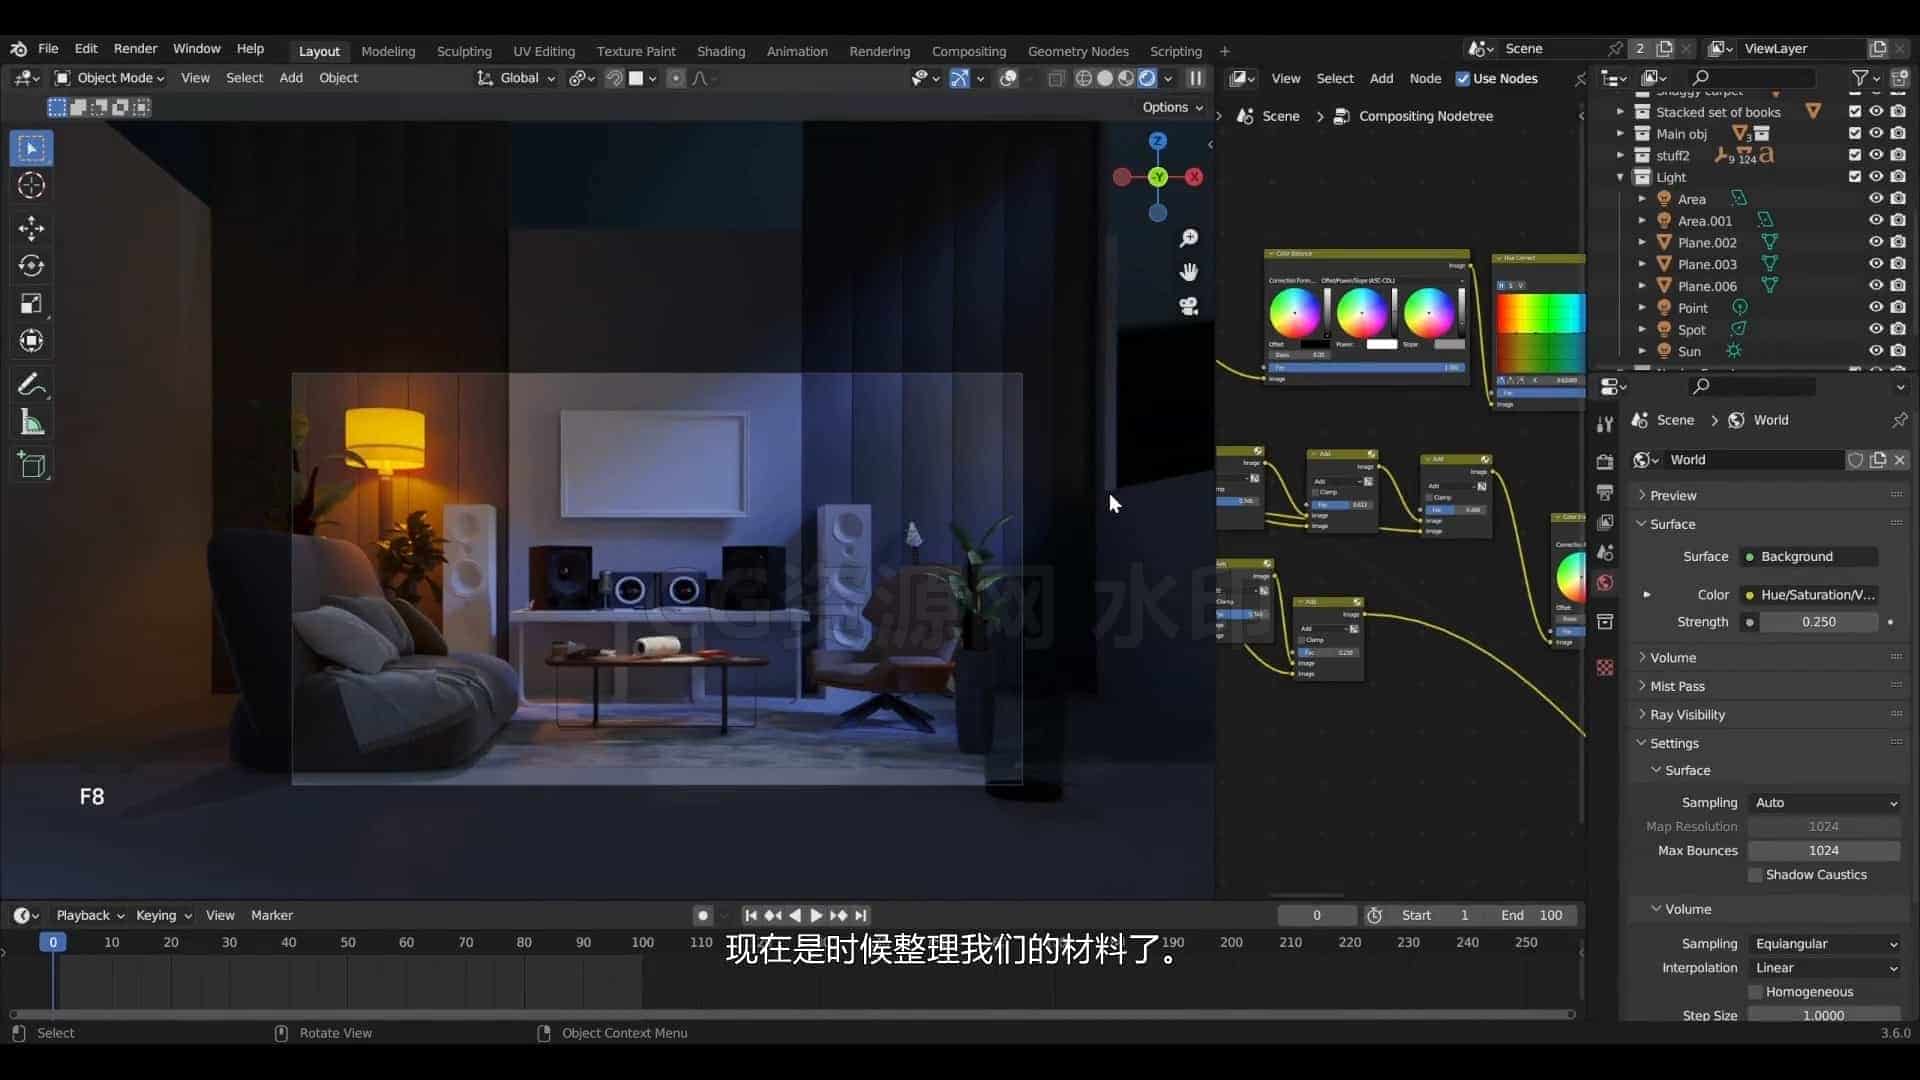Screen dimensions: 1920x1080
Task: Select the Move tool
Action: [x=32, y=229]
